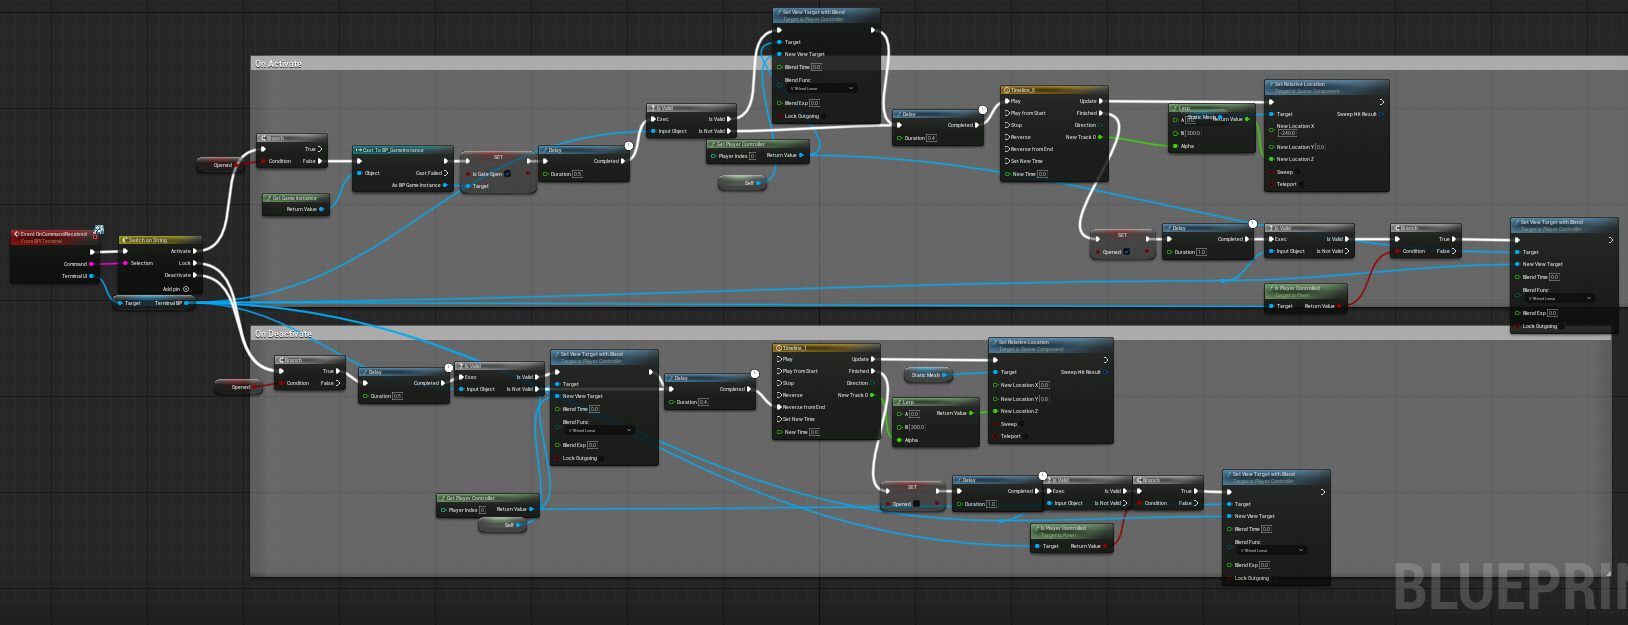Toggle Opened checkbox in On Deactivate SET node
Image resolution: width=1628 pixels, height=625 pixels.
917,504
